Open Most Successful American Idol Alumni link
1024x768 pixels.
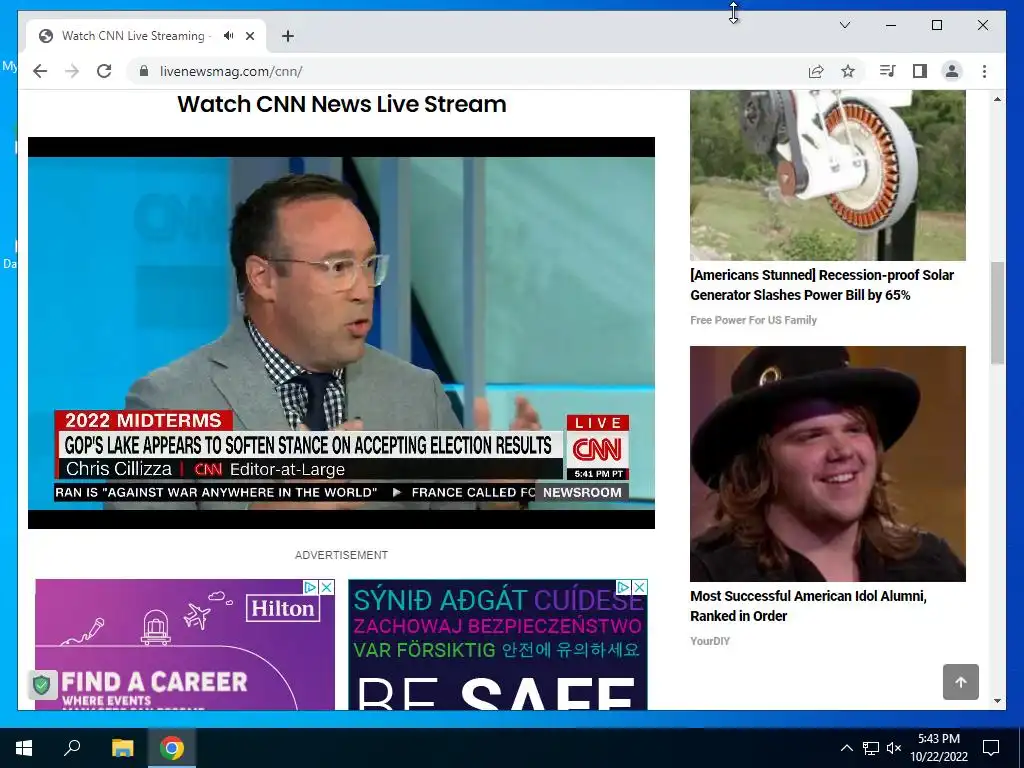(x=808, y=605)
